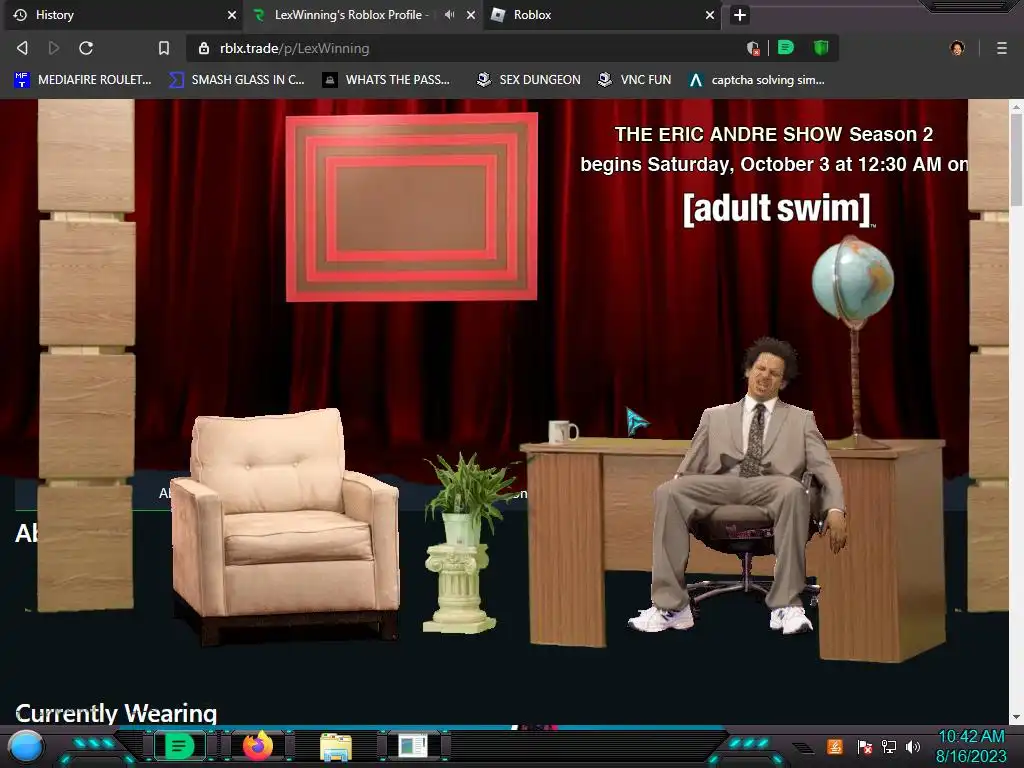Screen dimensions: 1024x768
Task: Open WHATS THE PASS... bookmark
Action: (387, 80)
